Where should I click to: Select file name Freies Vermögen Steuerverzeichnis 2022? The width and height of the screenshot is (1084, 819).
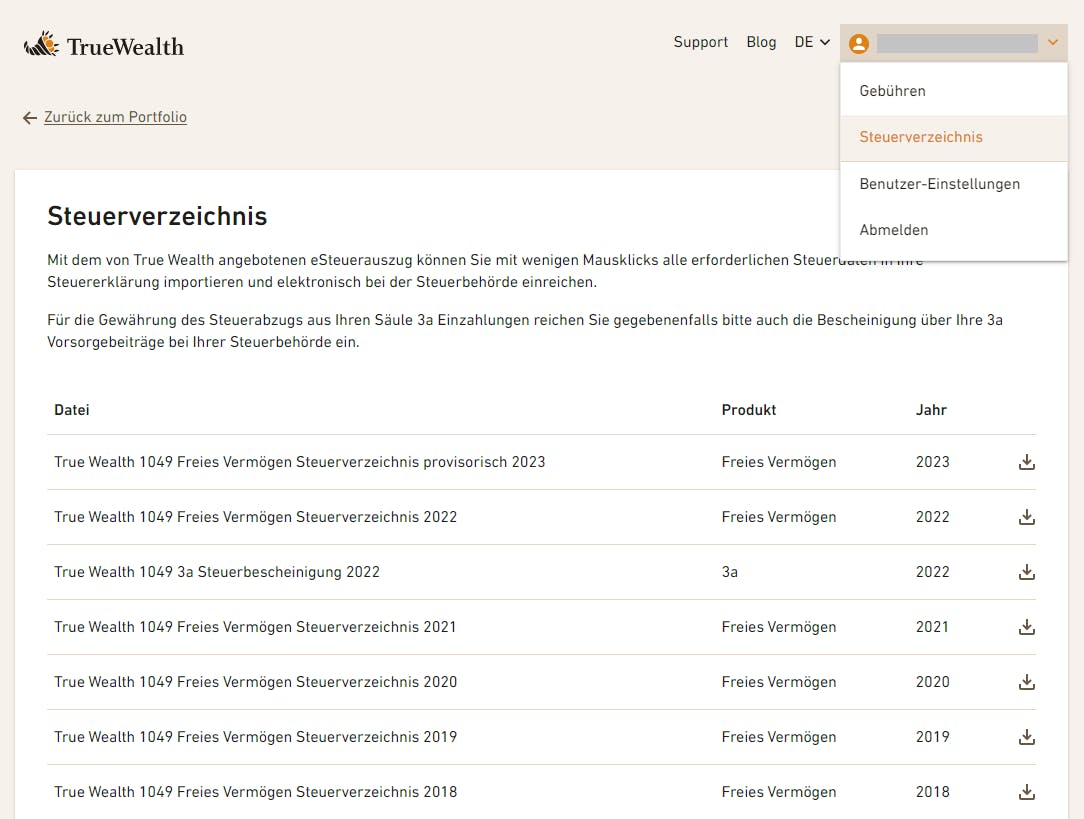point(256,517)
